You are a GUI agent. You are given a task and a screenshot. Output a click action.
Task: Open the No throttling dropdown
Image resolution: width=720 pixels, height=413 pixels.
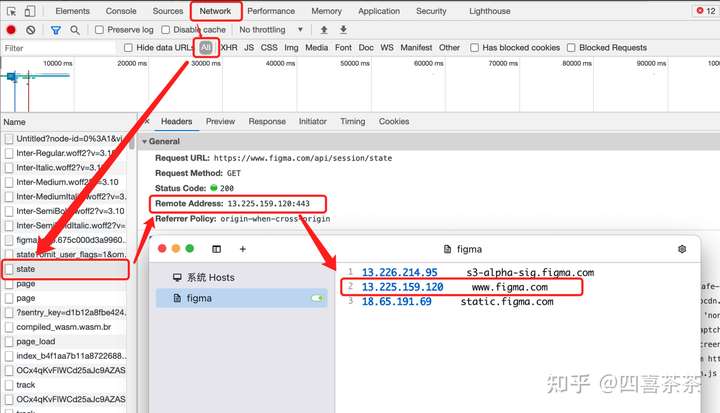(x=271, y=30)
